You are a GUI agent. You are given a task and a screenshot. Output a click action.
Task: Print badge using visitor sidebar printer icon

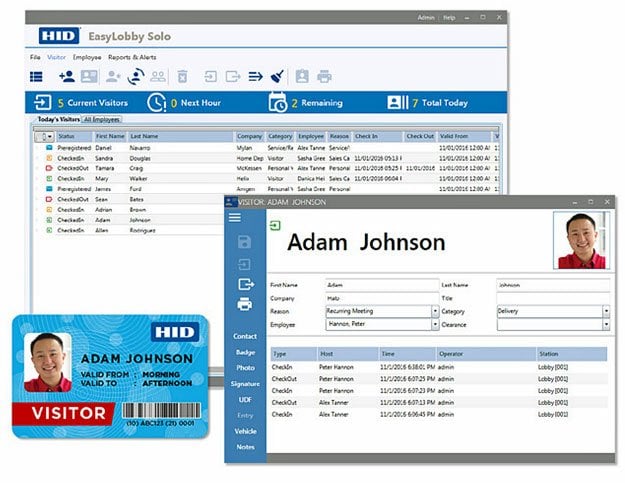point(245,305)
